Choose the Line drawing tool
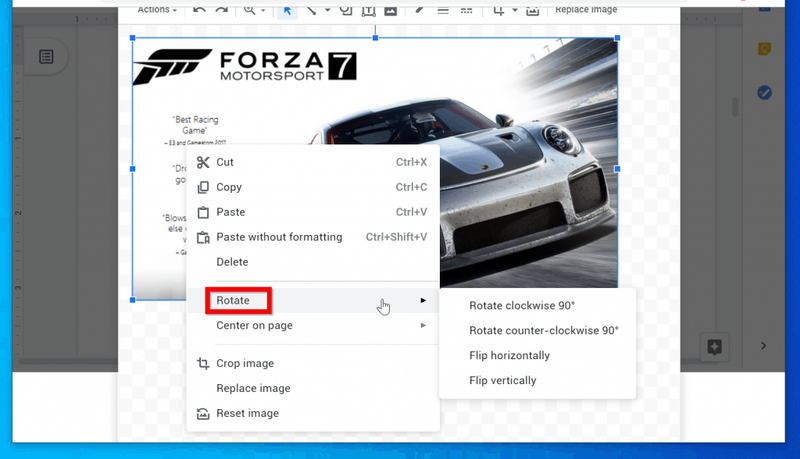This screenshot has height=459, width=800. pos(311,10)
